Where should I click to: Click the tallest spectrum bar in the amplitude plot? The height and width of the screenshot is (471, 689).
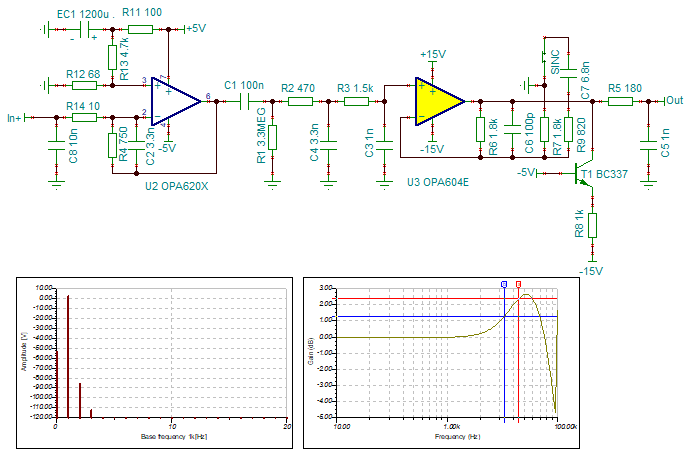tap(68, 357)
